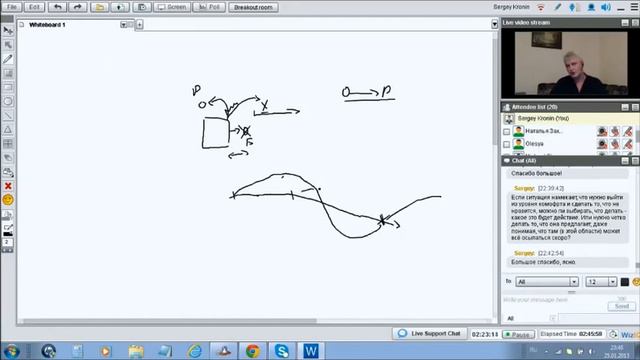This screenshot has height=360, width=640.
Task: Check the box next to Наталья attendee
Action: coord(507,132)
